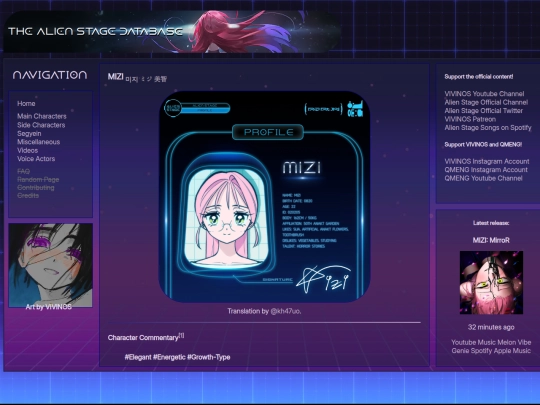Image resolution: width=540 pixels, height=405 pixels.
Task: Open QMENG Instagram Account link
Action: click(x=486, y=170)
